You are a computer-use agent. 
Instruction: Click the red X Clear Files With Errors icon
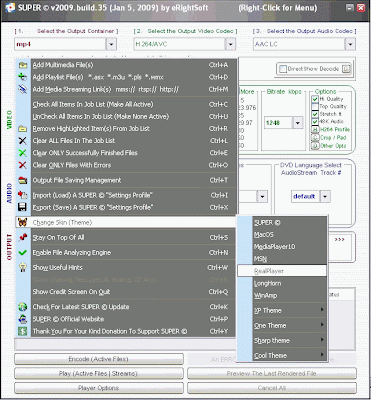click(23, 165)
